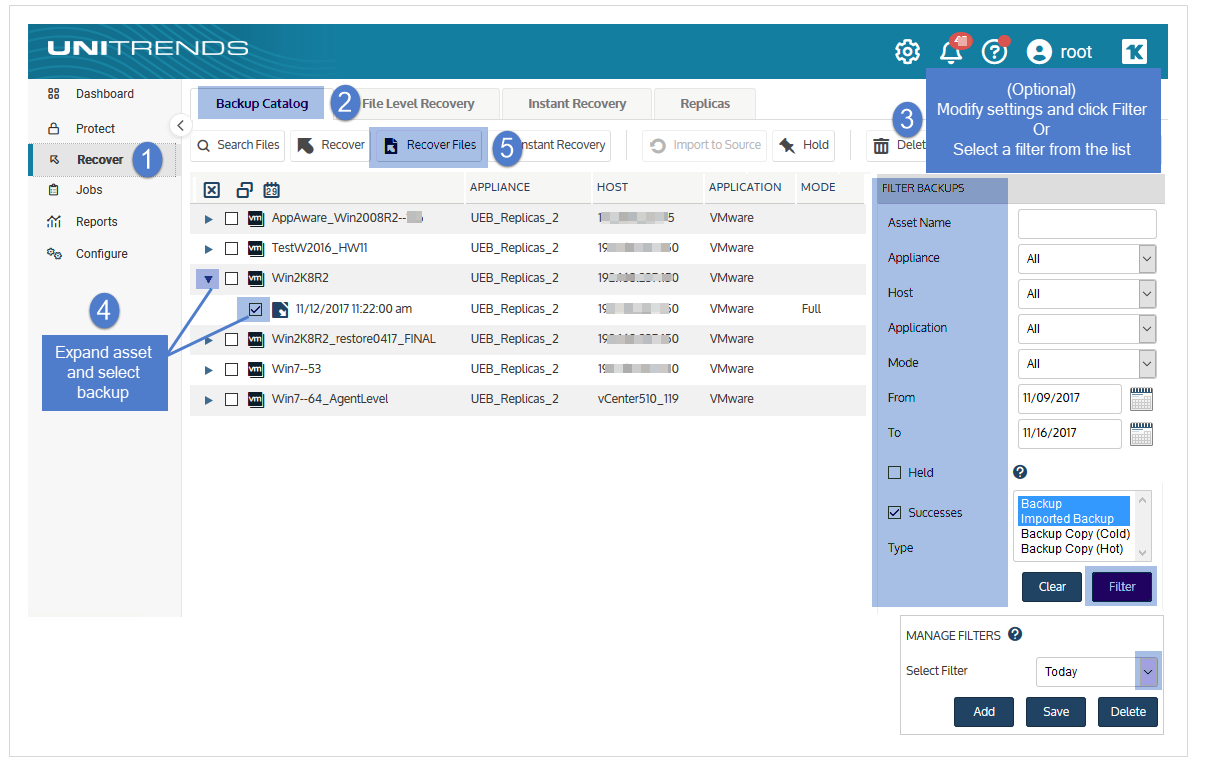Click the Recover Files toolbar button
This screenshot has width=1214, height=780.
click(429, 145)
